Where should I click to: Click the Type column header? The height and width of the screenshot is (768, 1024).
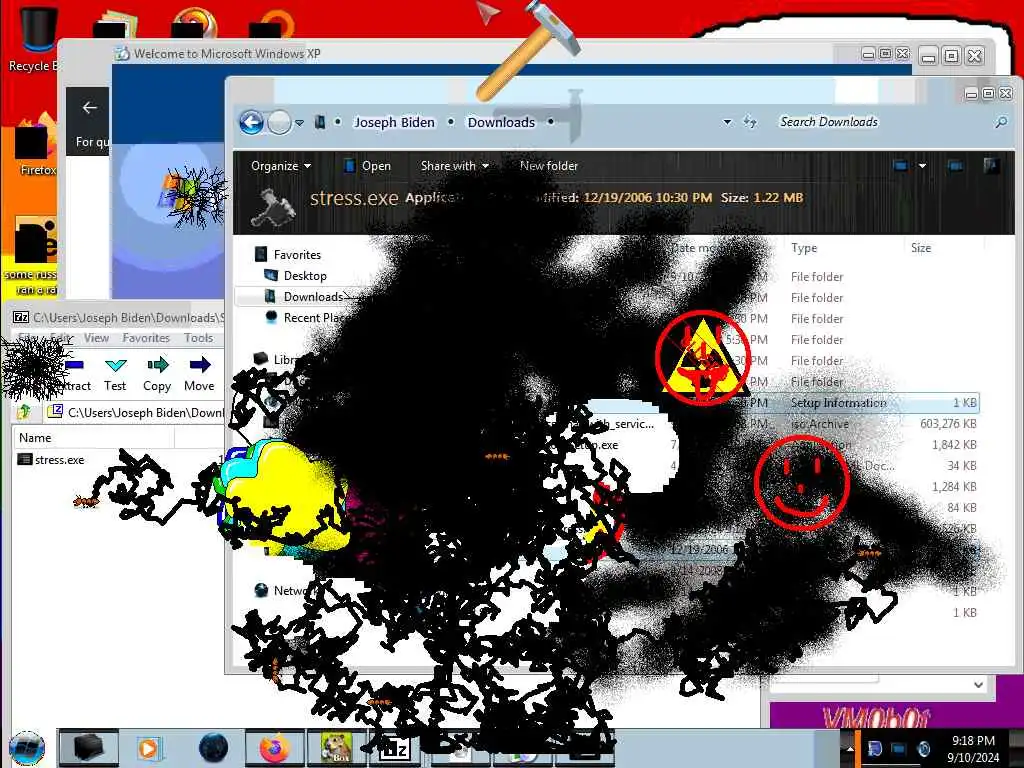point(804,248)
